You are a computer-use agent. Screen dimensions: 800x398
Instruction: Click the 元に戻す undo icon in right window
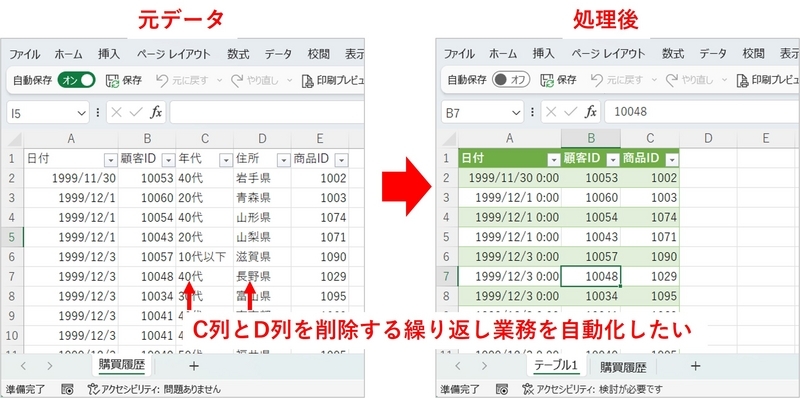pos(596,80)
